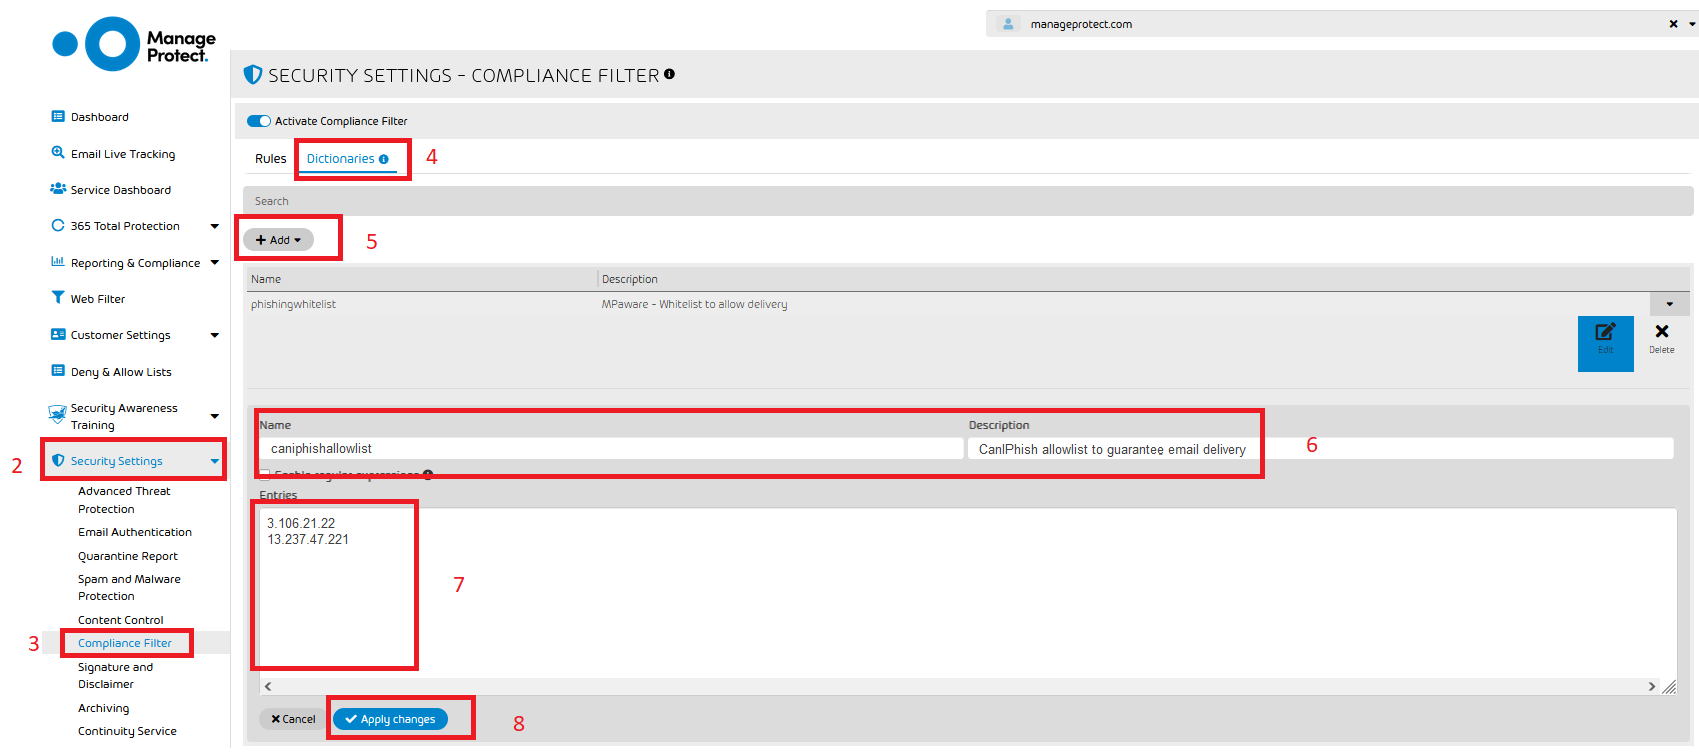Image resolution: width=1699 pixels, height=753 pixels.
Task: Edit the phishingwhitelist dictionary
Action: pyautogui.click(x=1606, y=344)
